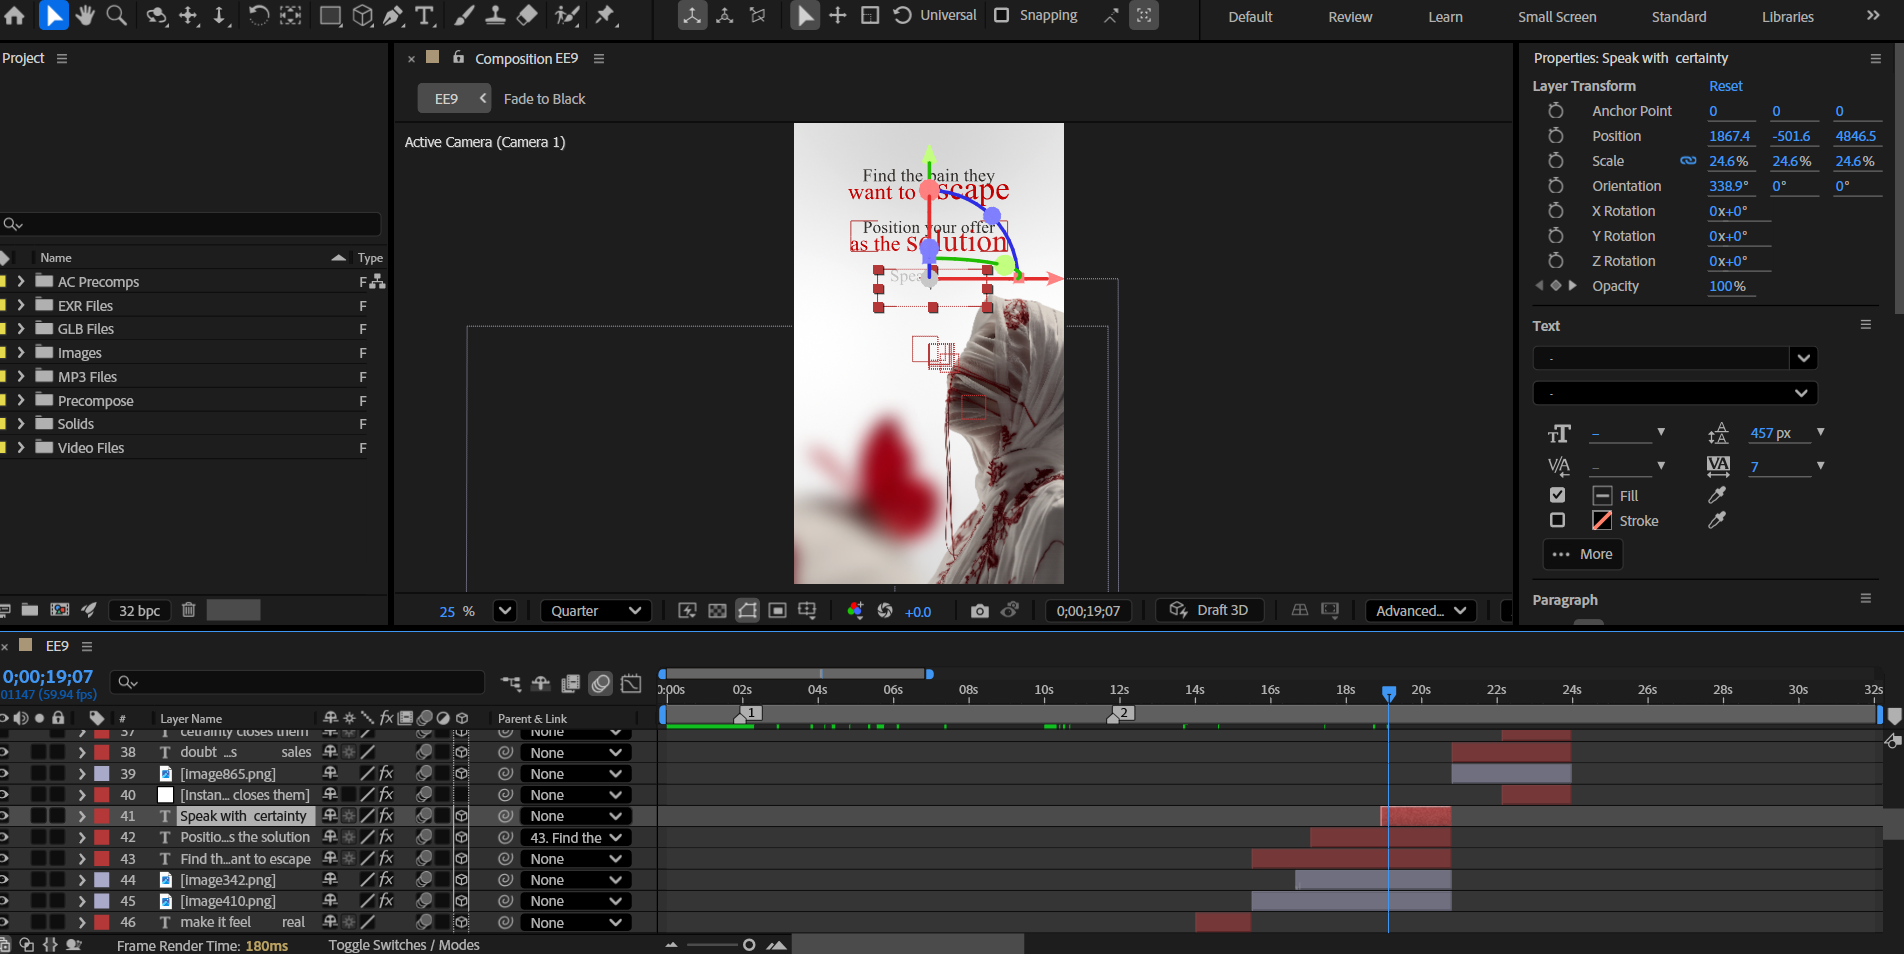Screen dimensions: 1904x954
Task: Expand the AC Precomps folder
Action: coord(21,282)
